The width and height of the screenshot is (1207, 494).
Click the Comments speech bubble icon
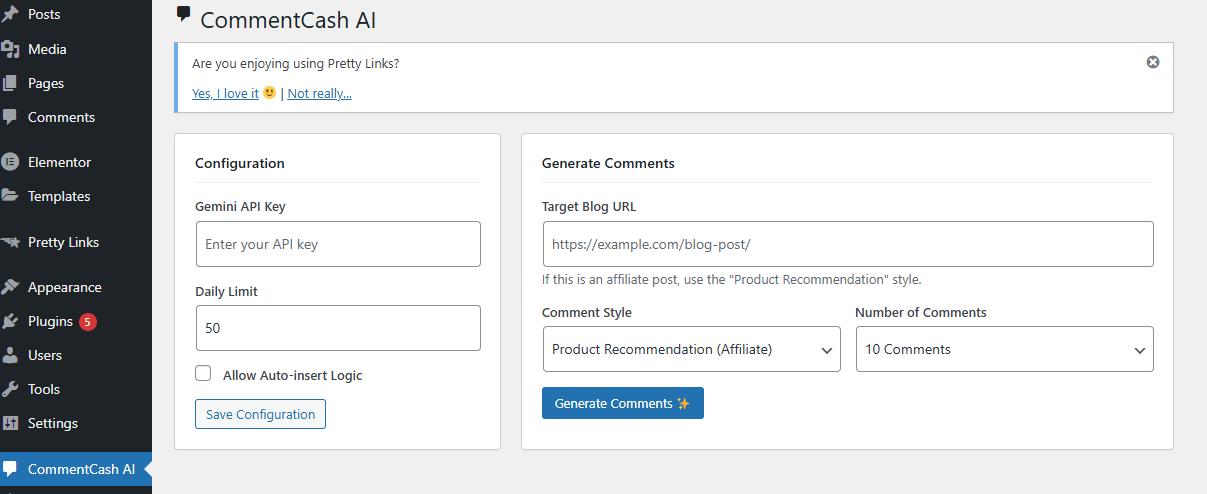pyautogui.click(x=10, y=117)
